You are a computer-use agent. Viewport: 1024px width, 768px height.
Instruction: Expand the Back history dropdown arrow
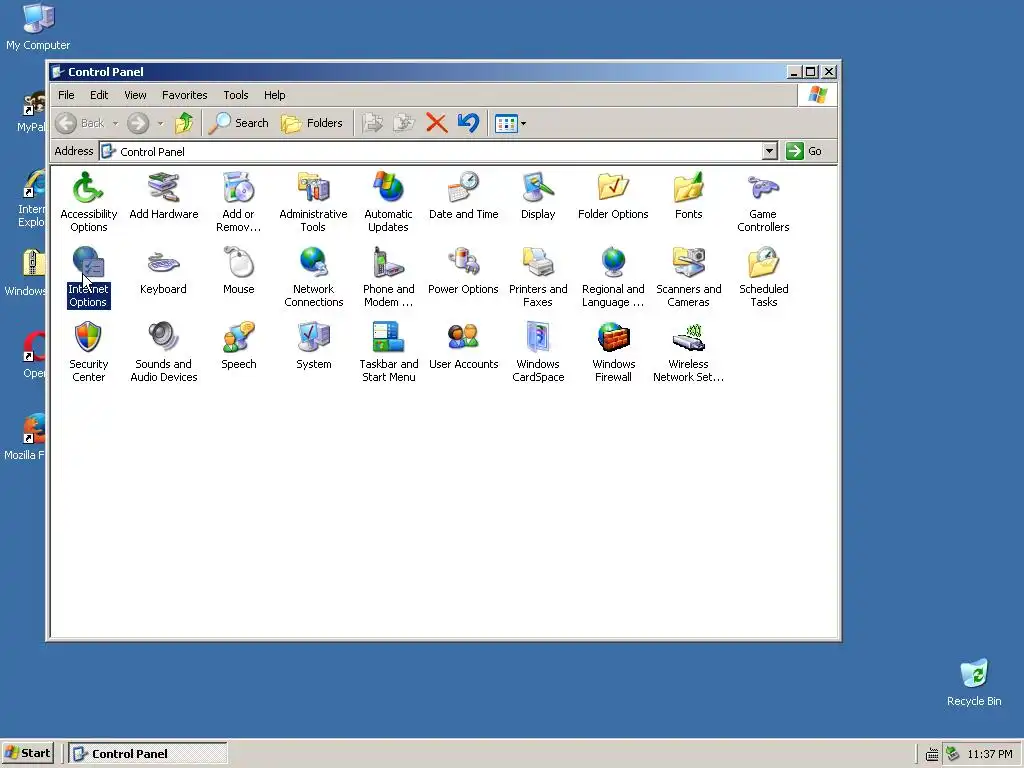[115, 123]
